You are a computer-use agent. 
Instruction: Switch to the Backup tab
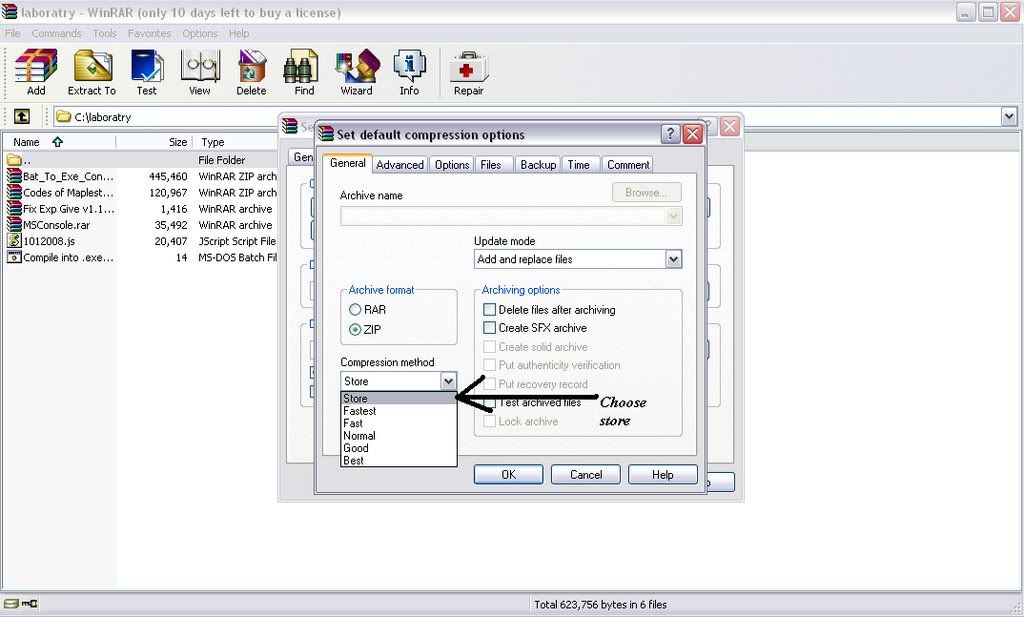tap(538, 165)
